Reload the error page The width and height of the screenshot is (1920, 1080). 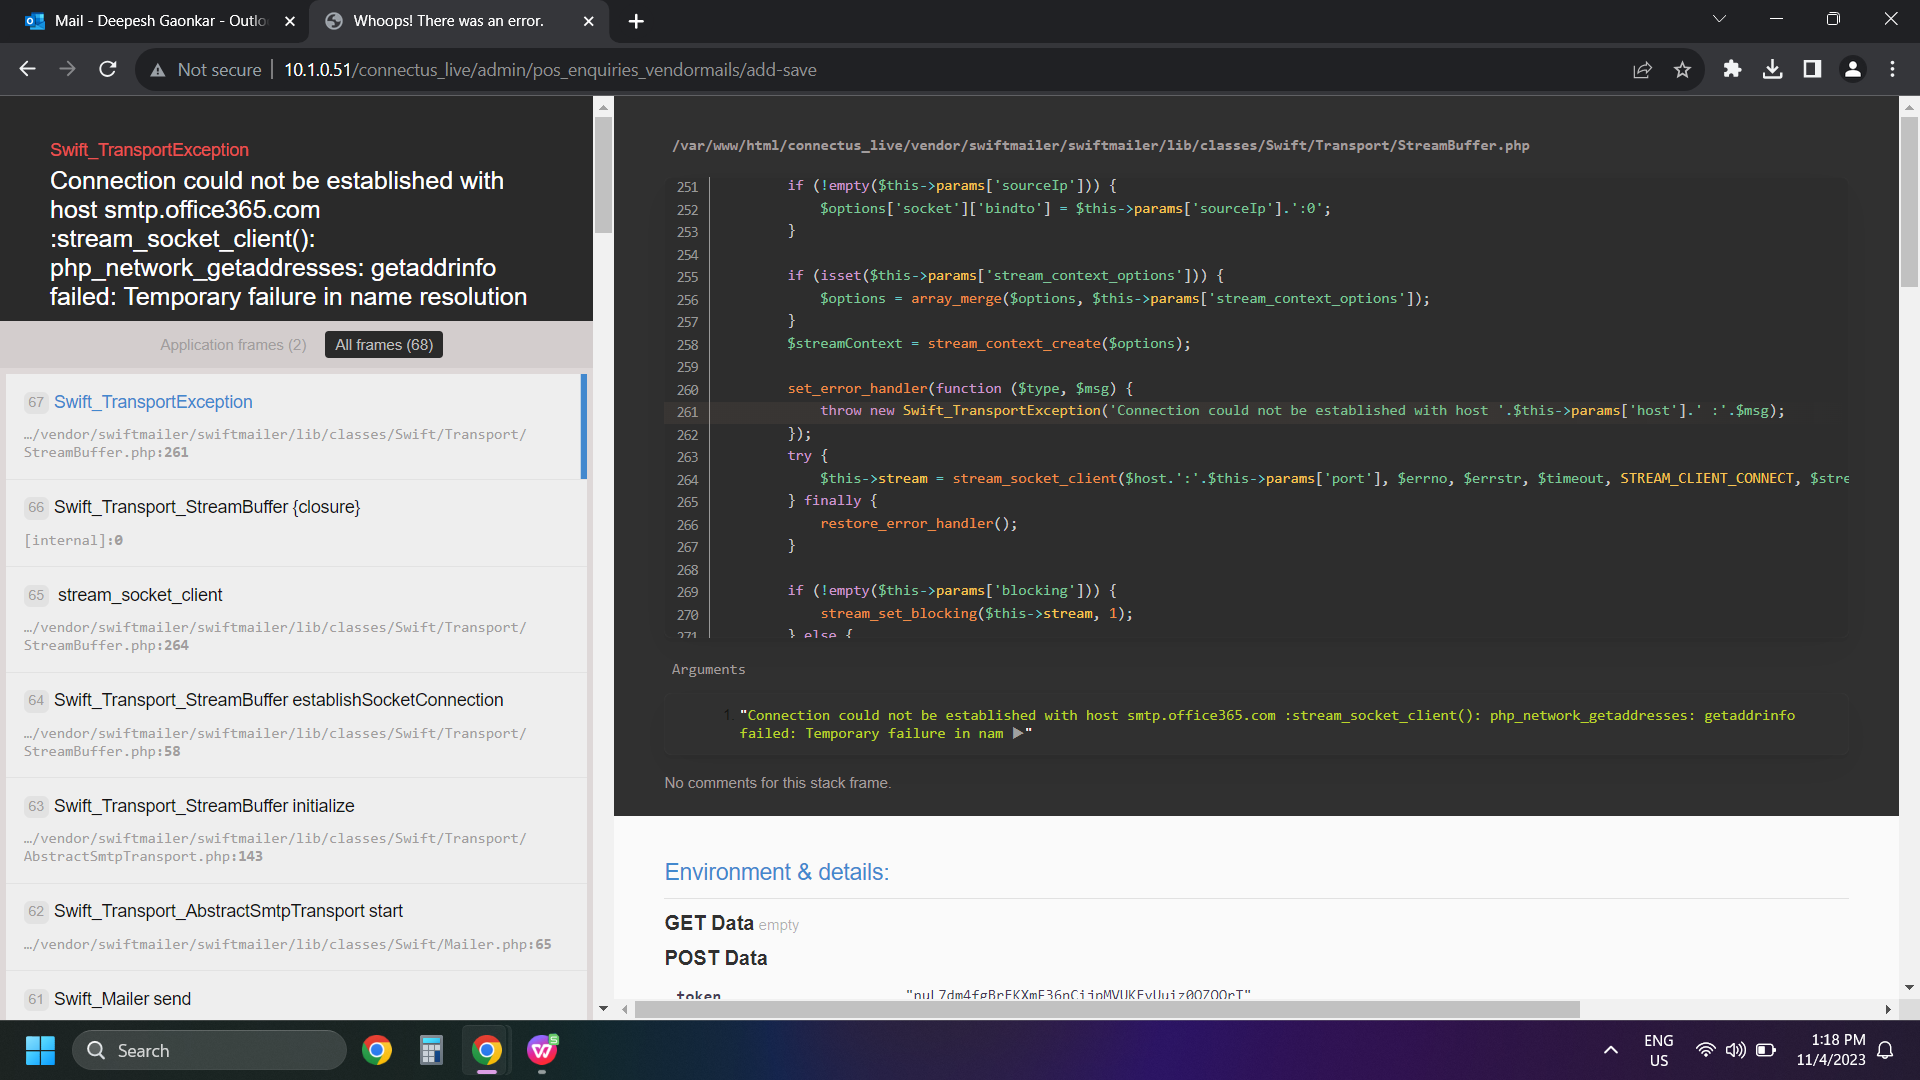pyautogui.click(x=108, y=69)
